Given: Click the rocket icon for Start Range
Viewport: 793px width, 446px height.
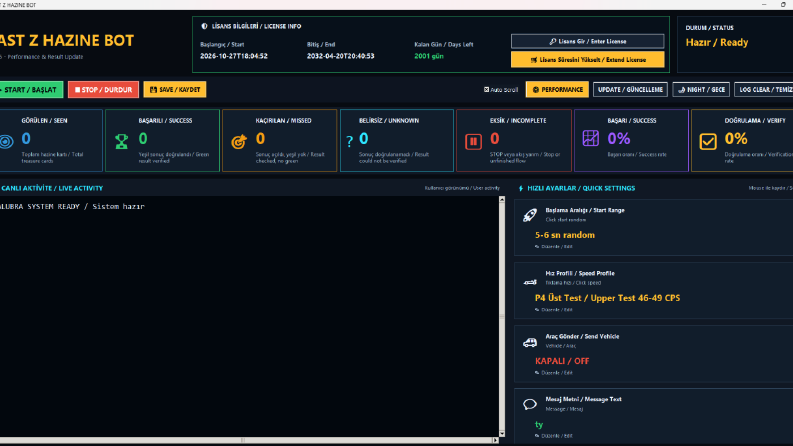Looking at the screenshot, I should (x=530, y=215).
